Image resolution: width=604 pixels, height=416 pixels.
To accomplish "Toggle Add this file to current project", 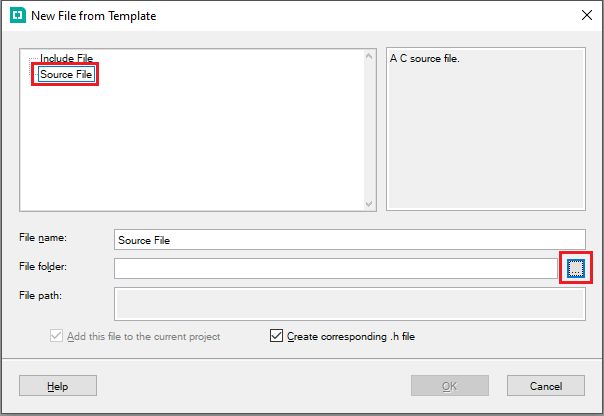I will pos(56,336).
